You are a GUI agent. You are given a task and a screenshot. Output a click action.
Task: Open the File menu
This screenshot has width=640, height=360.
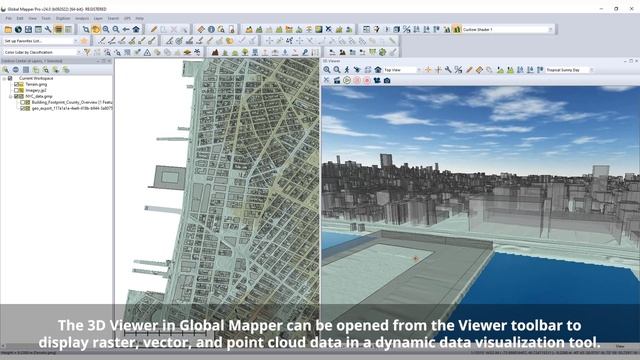click(x=9, y=18)
